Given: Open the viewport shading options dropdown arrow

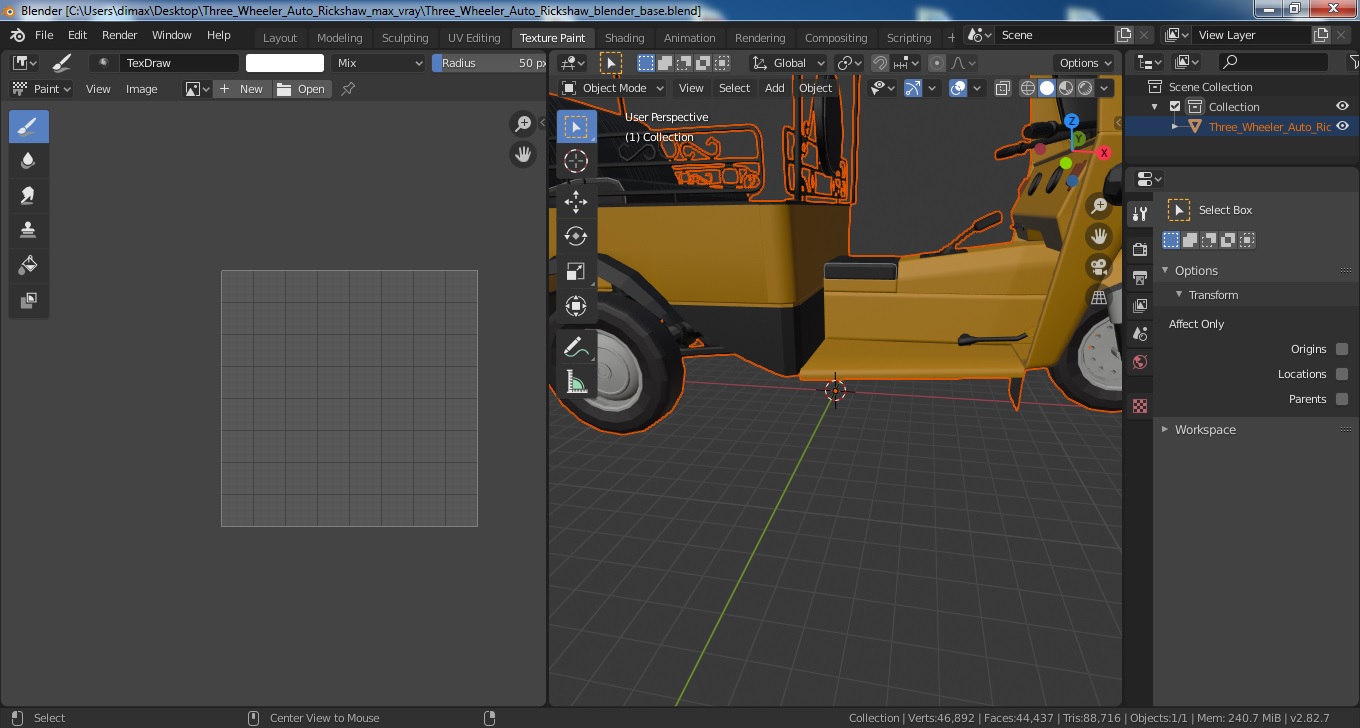Looking at the screenshot, I should tap(1105, 88).
